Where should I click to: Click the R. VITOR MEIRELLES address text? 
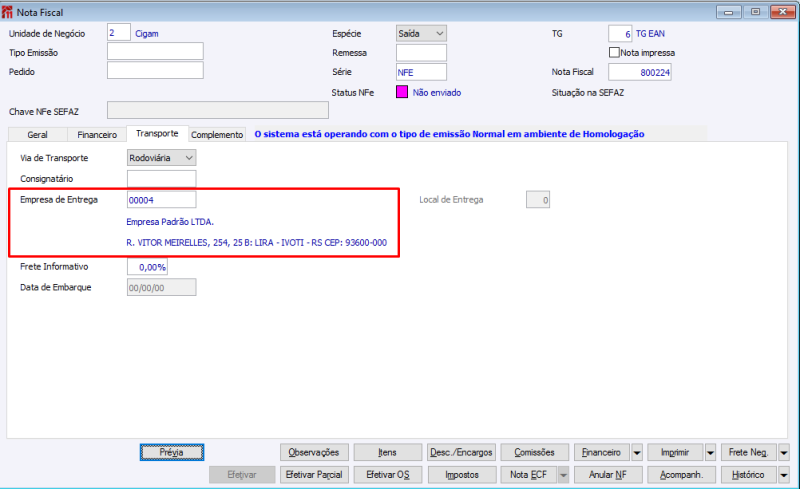[257, 243]
